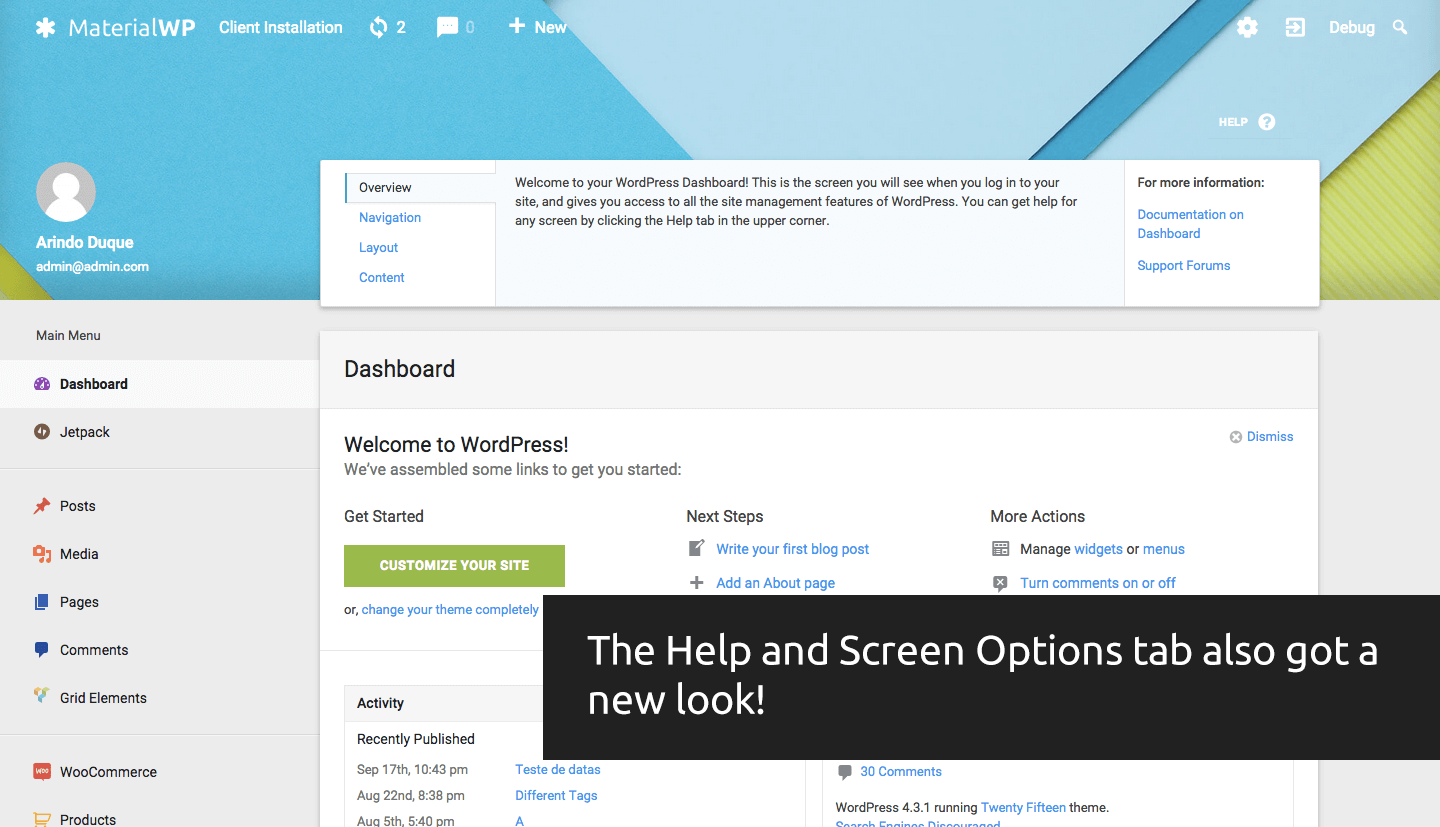
Task: Click the Help question mark icon
Action: tap(1267, 122)
